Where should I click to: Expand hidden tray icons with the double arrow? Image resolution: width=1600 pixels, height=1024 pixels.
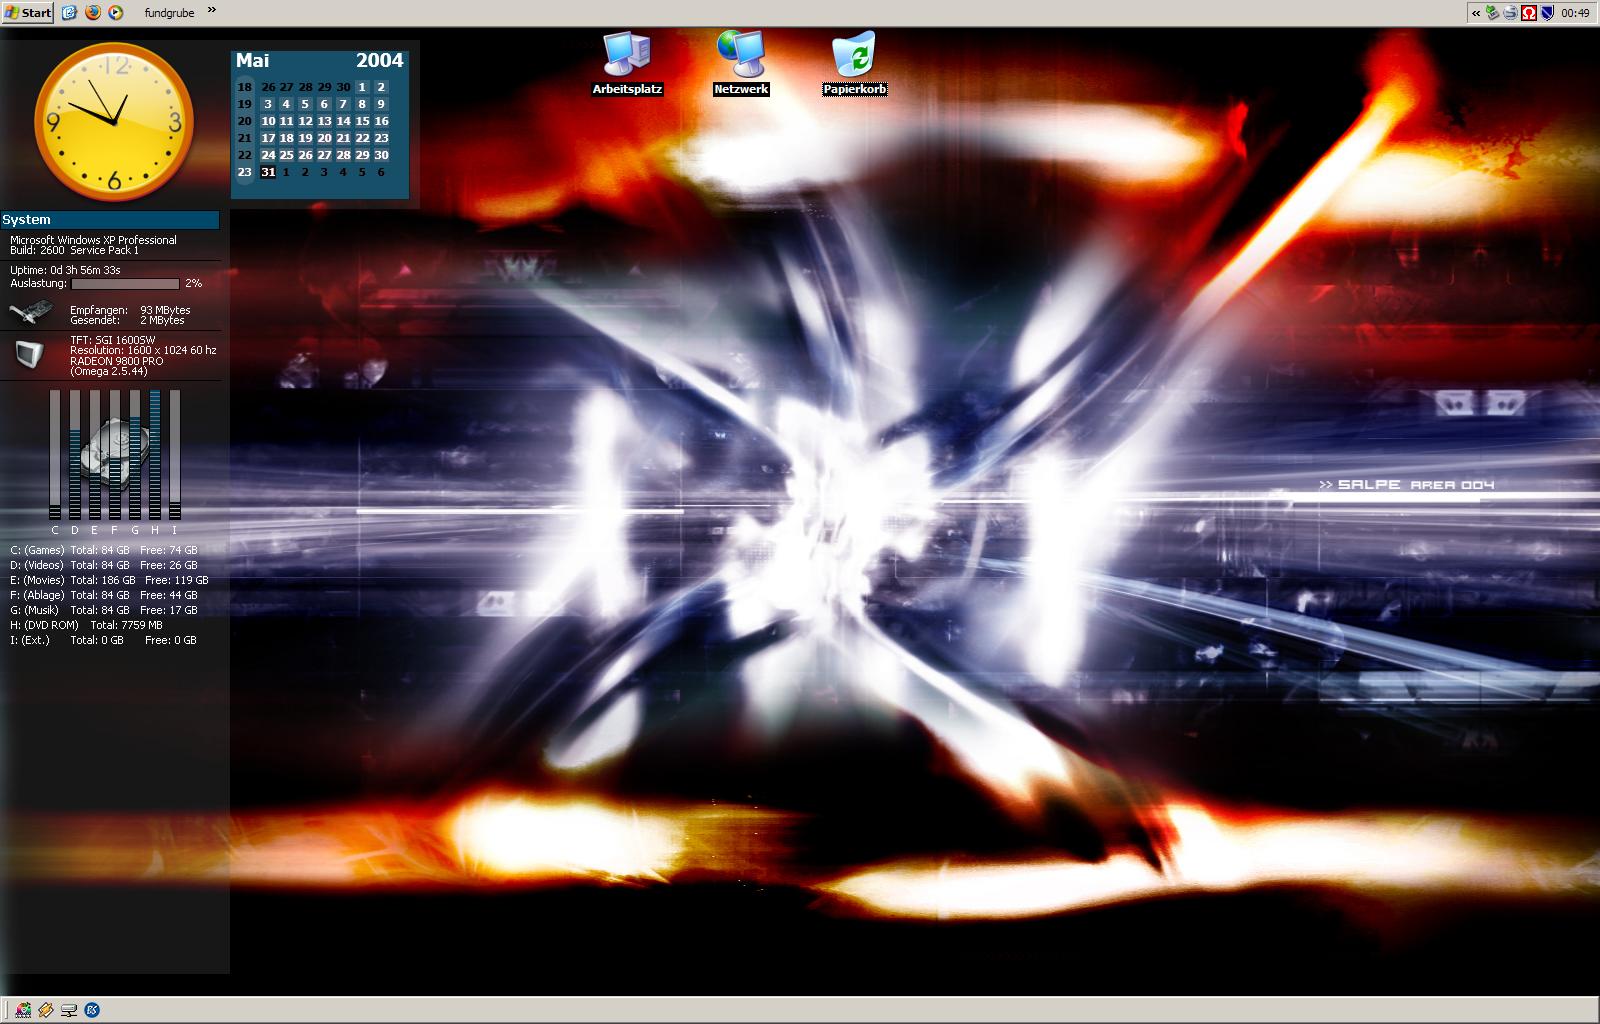point(1476,13)
